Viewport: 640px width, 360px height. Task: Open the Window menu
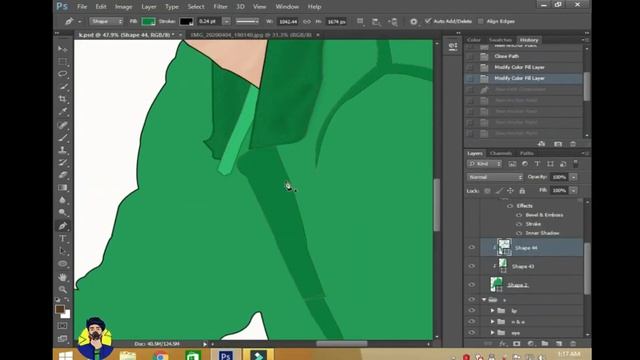pyautogui.click(x=287, y=7)
